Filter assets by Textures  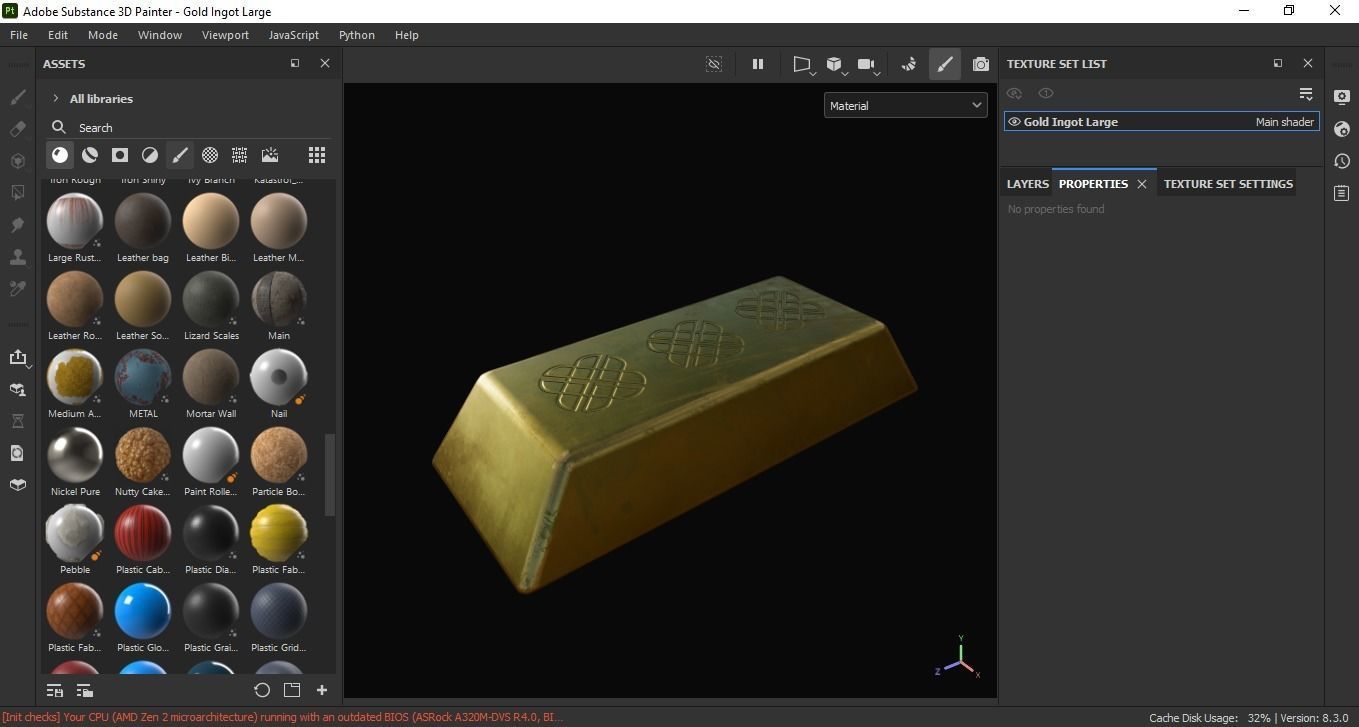[240, 155]
